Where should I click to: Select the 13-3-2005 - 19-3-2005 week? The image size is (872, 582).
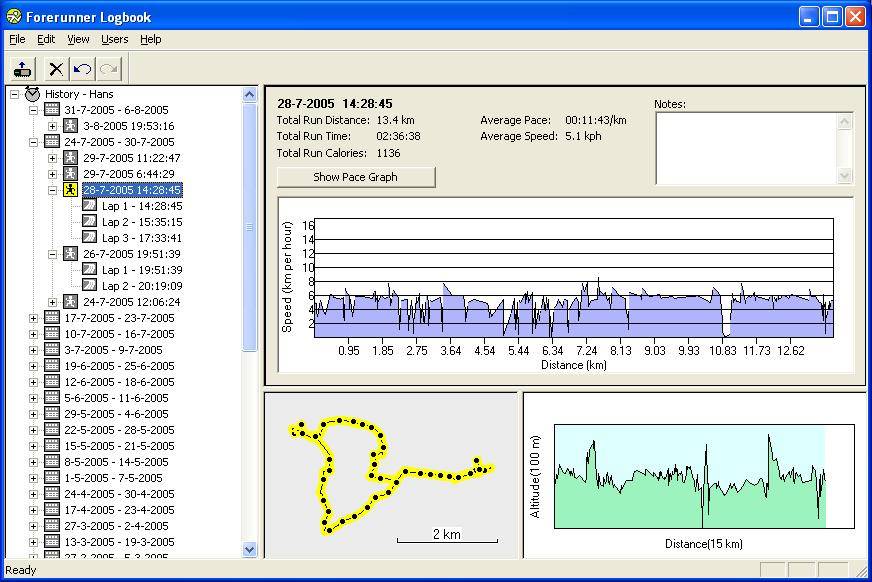[x=119, y=542]
